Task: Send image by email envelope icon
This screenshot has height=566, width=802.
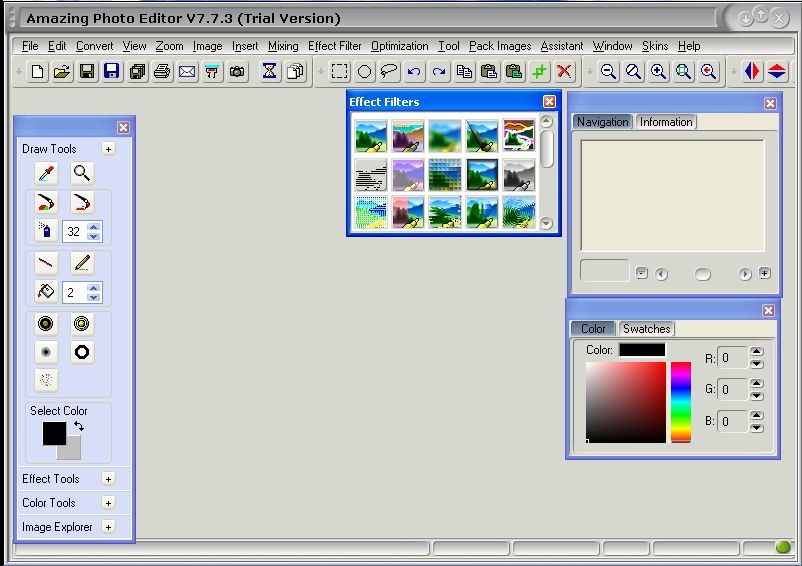Action: (187, 72)
